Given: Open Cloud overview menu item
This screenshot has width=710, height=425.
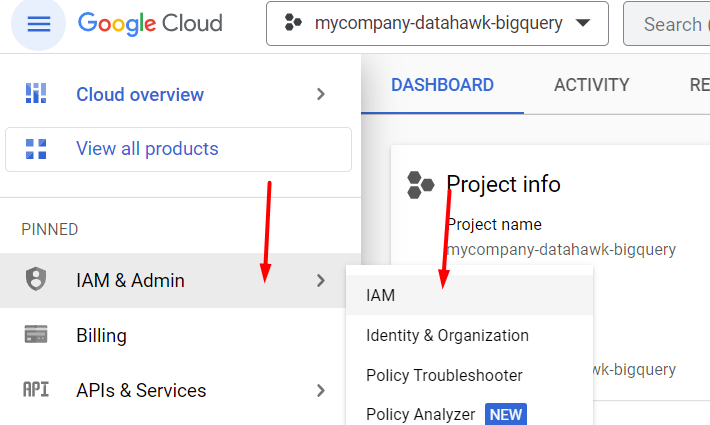Looking at the screenshot, I should point(180,94).
